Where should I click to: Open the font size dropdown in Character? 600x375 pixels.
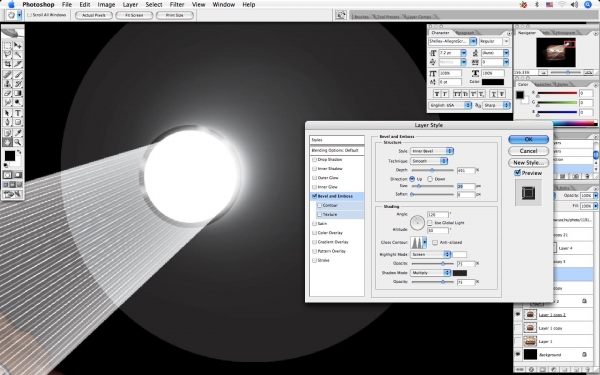463,53
